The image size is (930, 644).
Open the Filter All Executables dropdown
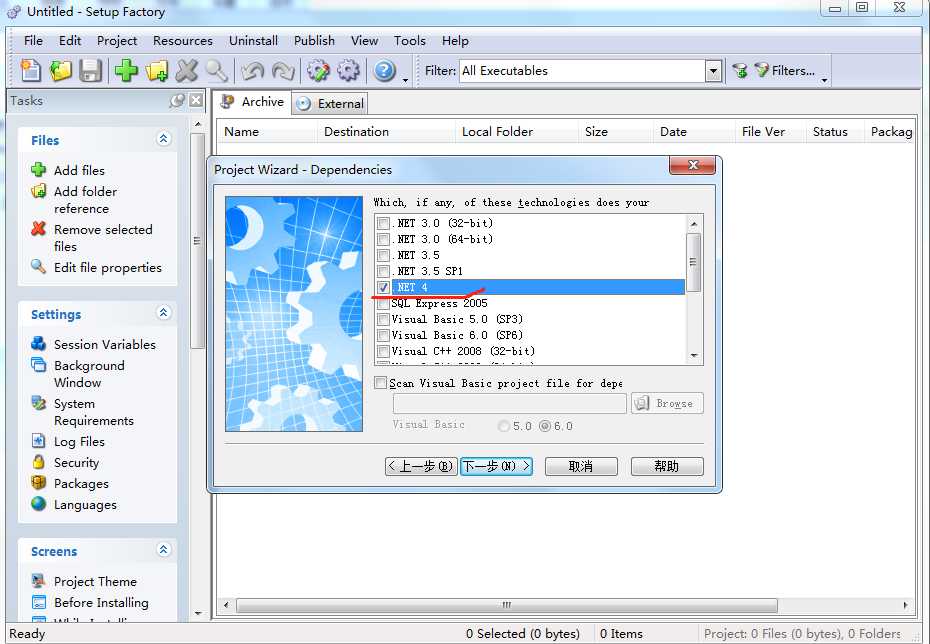pos(713,71)
